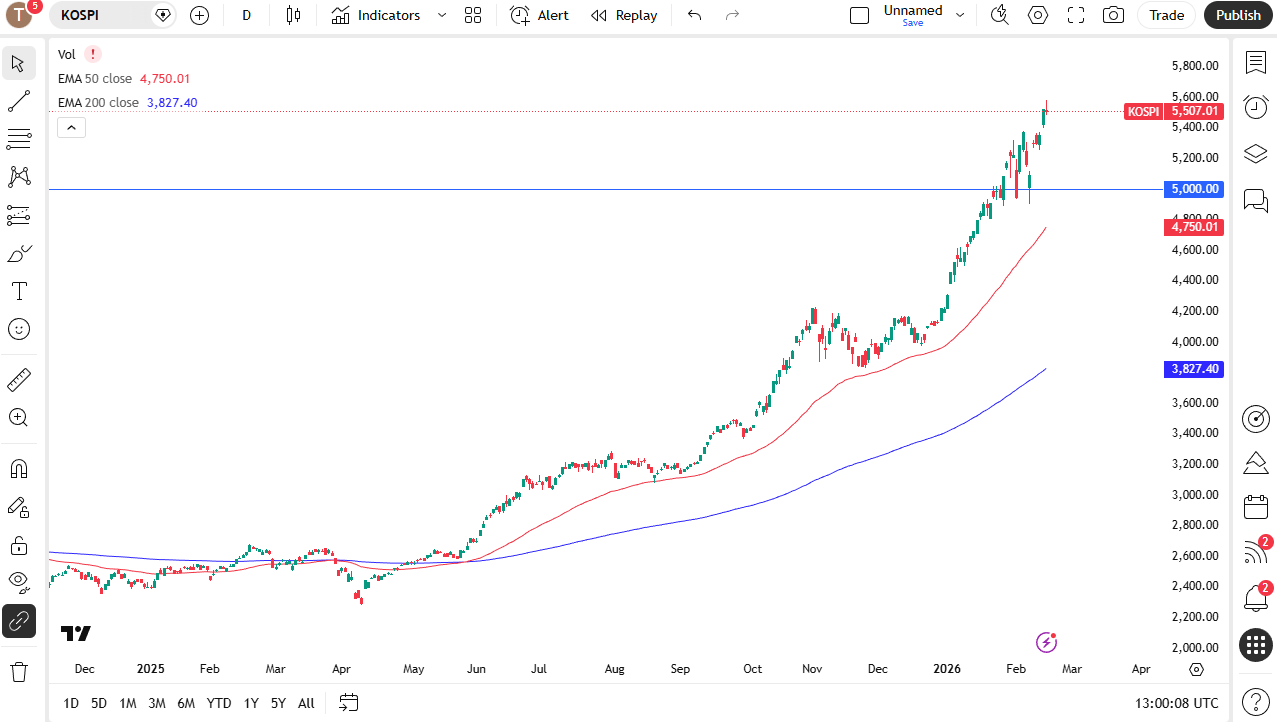Select the ruler measure tool
This screenshot has height=722, width=1277.
coord(18,379)
